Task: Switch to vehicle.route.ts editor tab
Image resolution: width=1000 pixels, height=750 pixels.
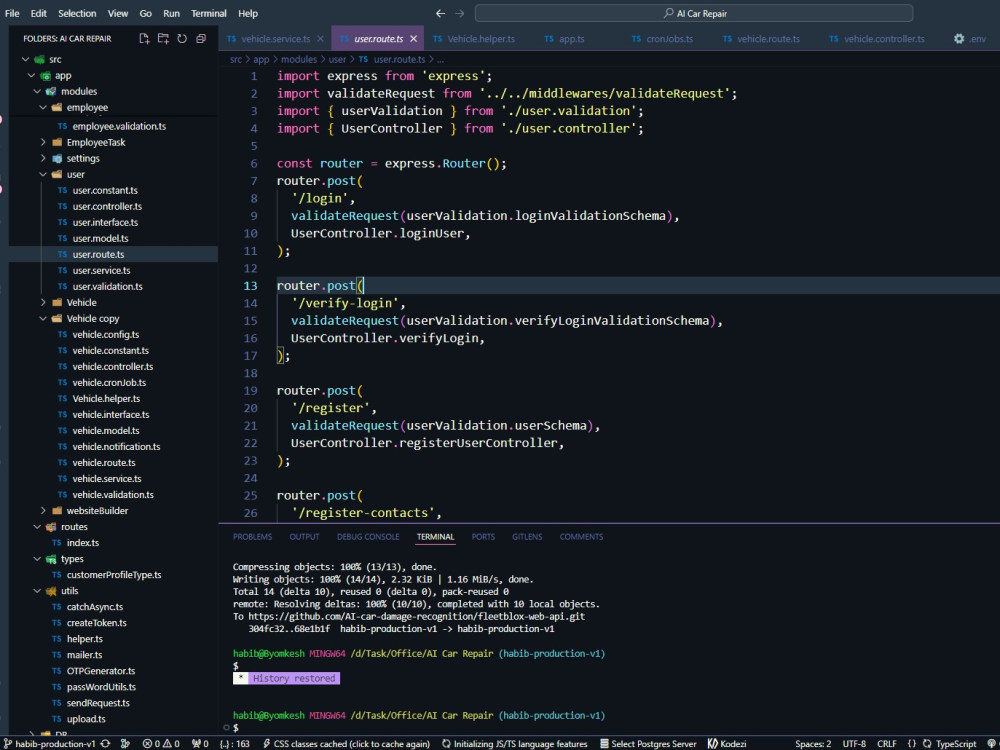Action: click(x=761, y=39)
